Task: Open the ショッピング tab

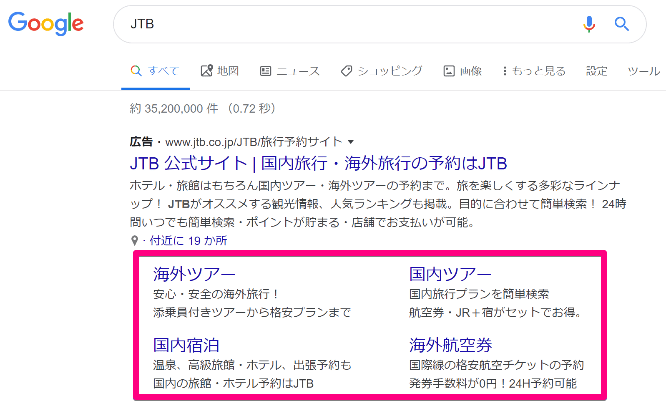Action: click(381, 71)
